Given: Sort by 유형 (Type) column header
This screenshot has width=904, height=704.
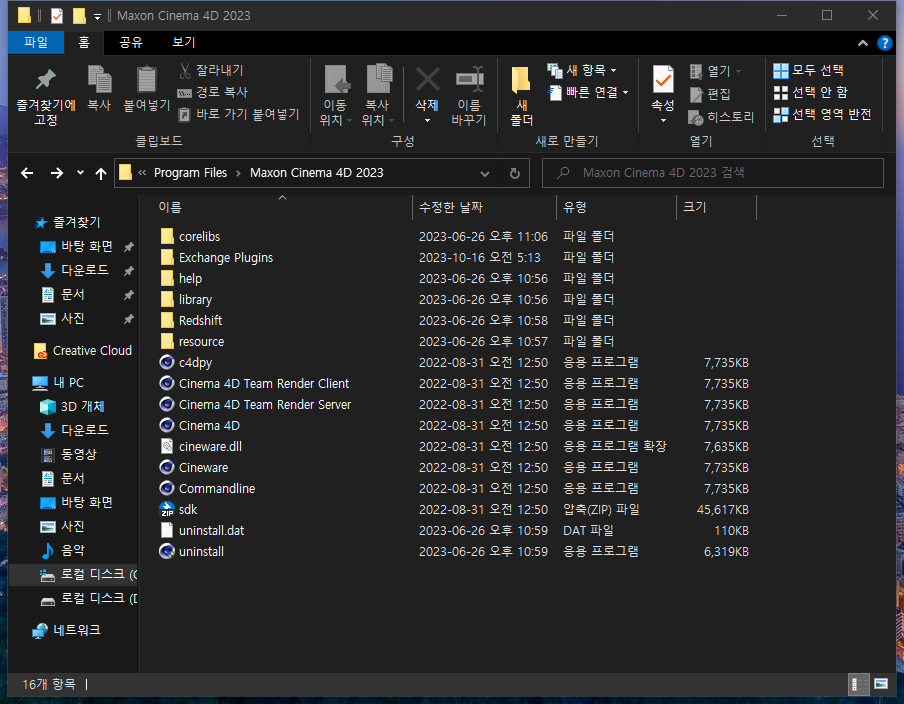Looking at the screenshot, I should (575, 208).
